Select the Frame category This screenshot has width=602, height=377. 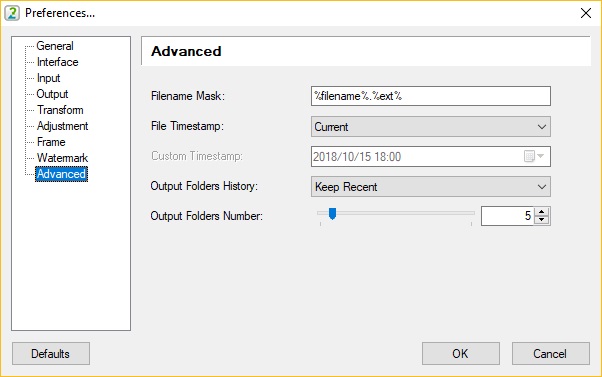point(51,142)
